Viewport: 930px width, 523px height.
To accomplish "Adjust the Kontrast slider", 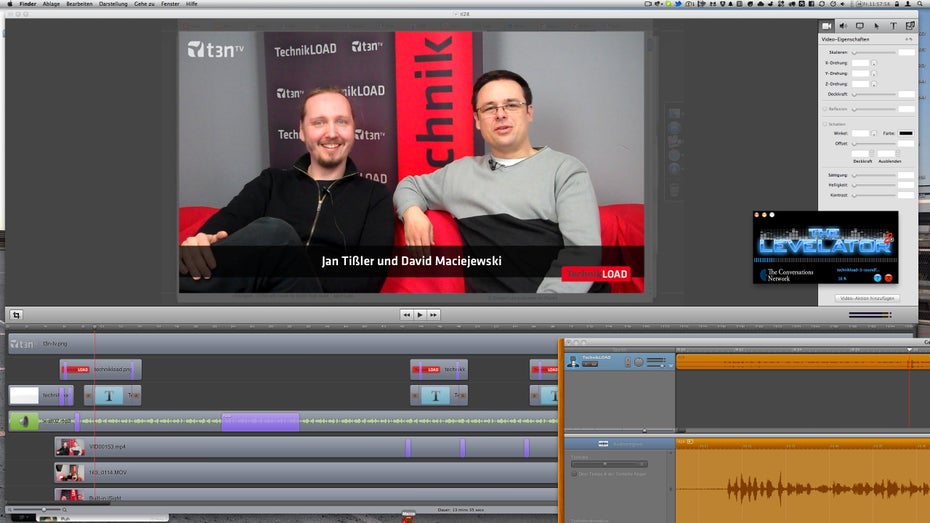I will 874,195.
